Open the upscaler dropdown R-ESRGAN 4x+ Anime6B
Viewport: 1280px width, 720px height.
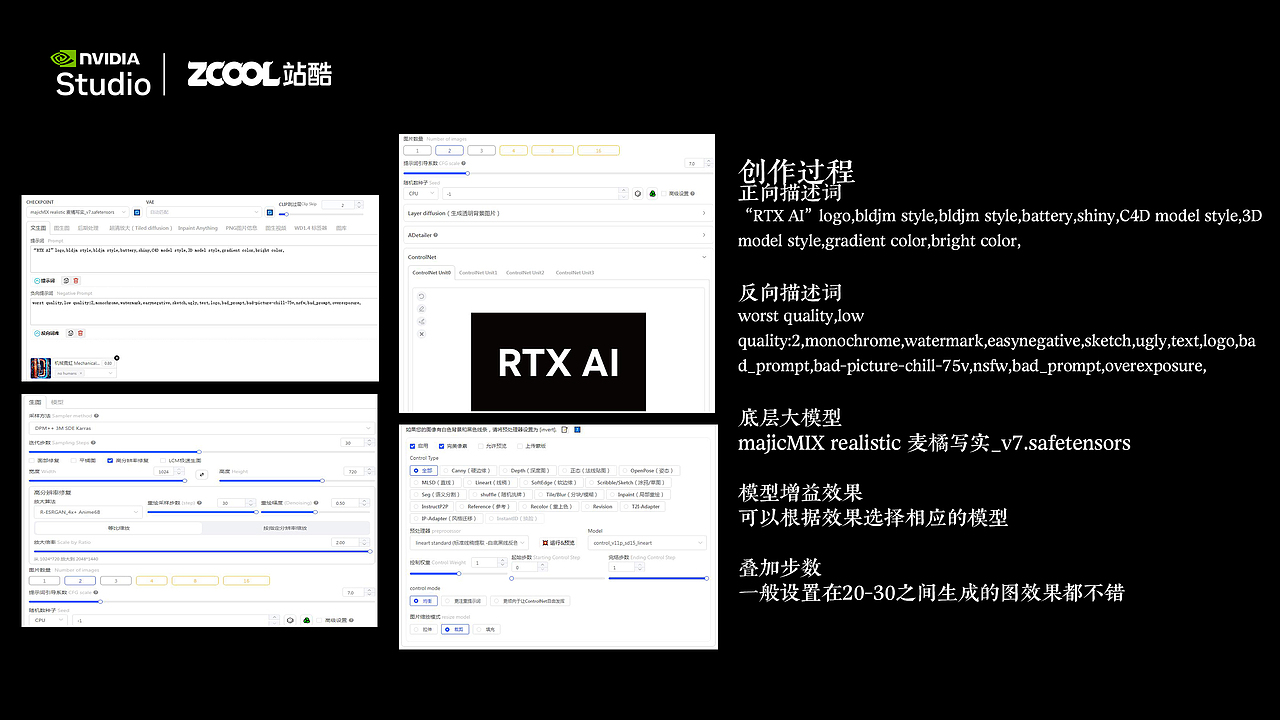(x=88, y=512)
